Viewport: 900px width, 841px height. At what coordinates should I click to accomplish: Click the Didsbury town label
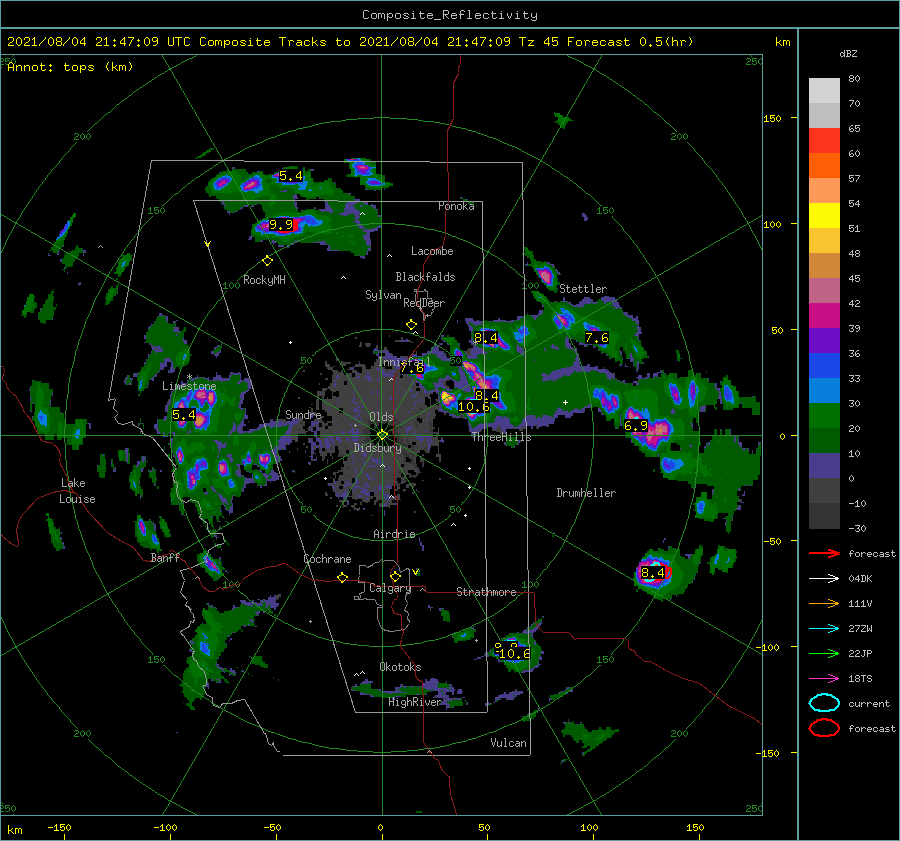coord(378,448)
